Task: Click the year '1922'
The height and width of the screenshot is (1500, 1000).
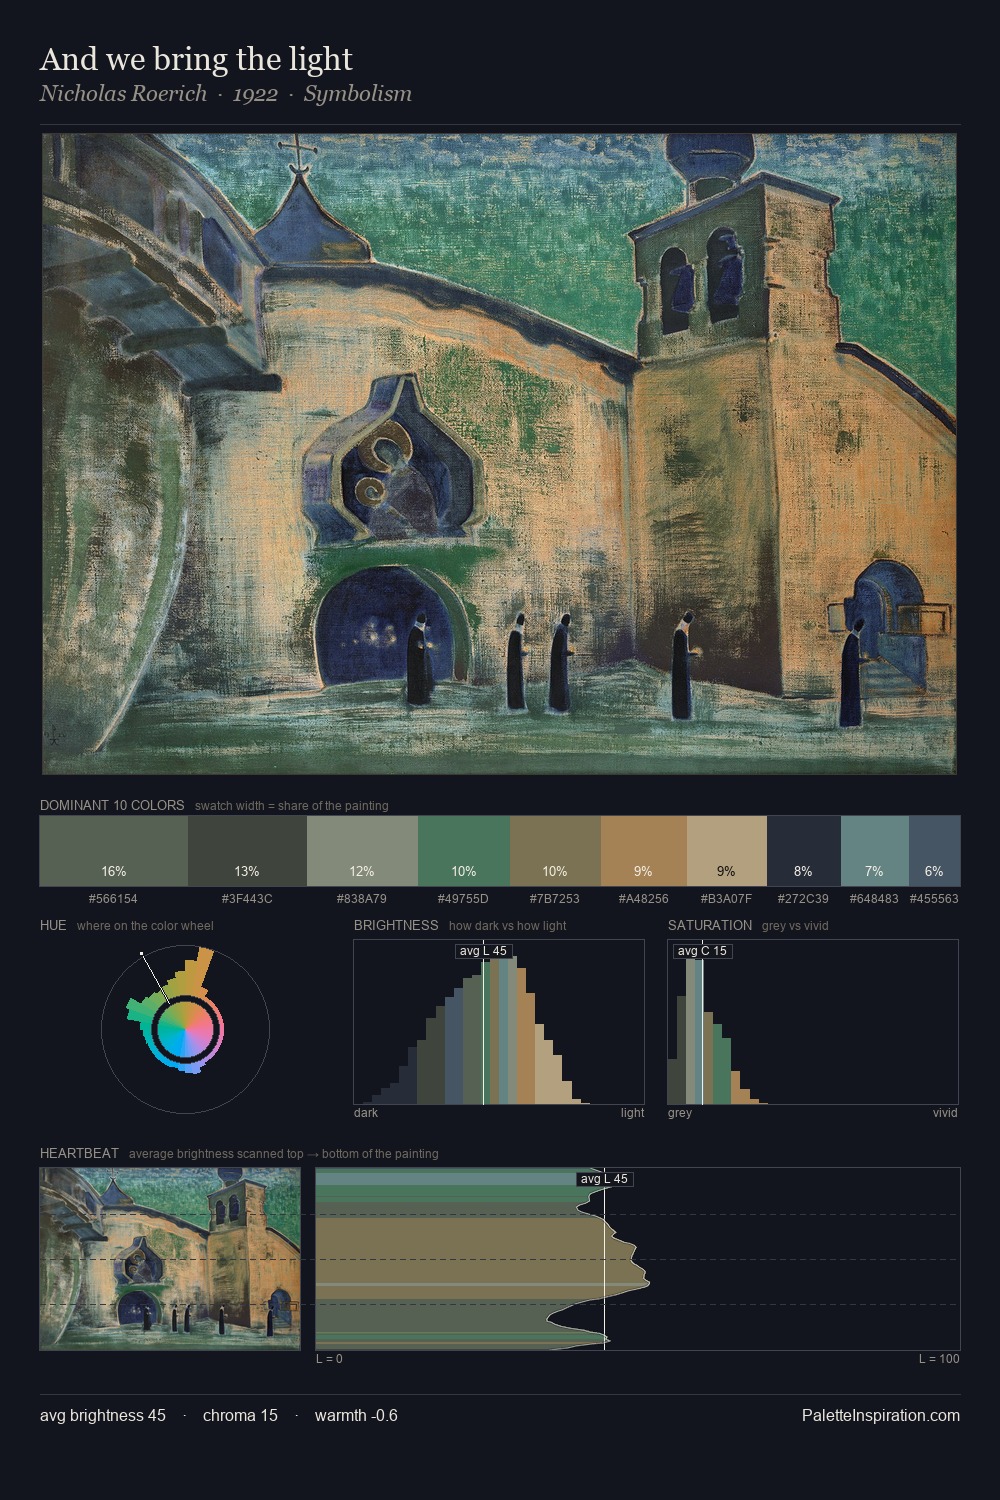Action: click(x=255, y=94)
